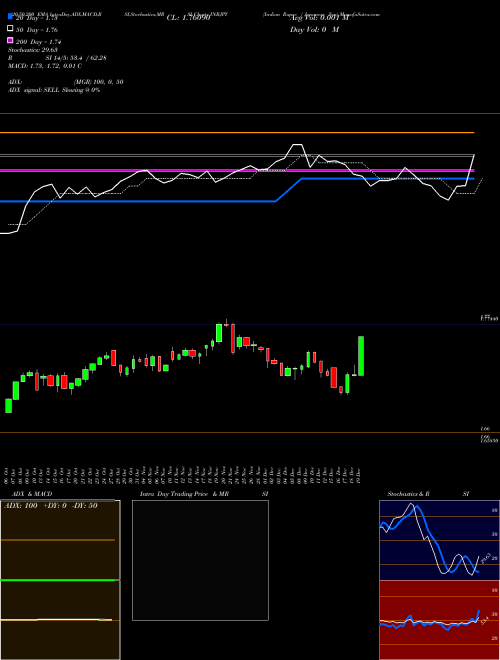
Task: Click the tall red candlestick after the peak
Action: pyautogui.click(x=233, y=338)
